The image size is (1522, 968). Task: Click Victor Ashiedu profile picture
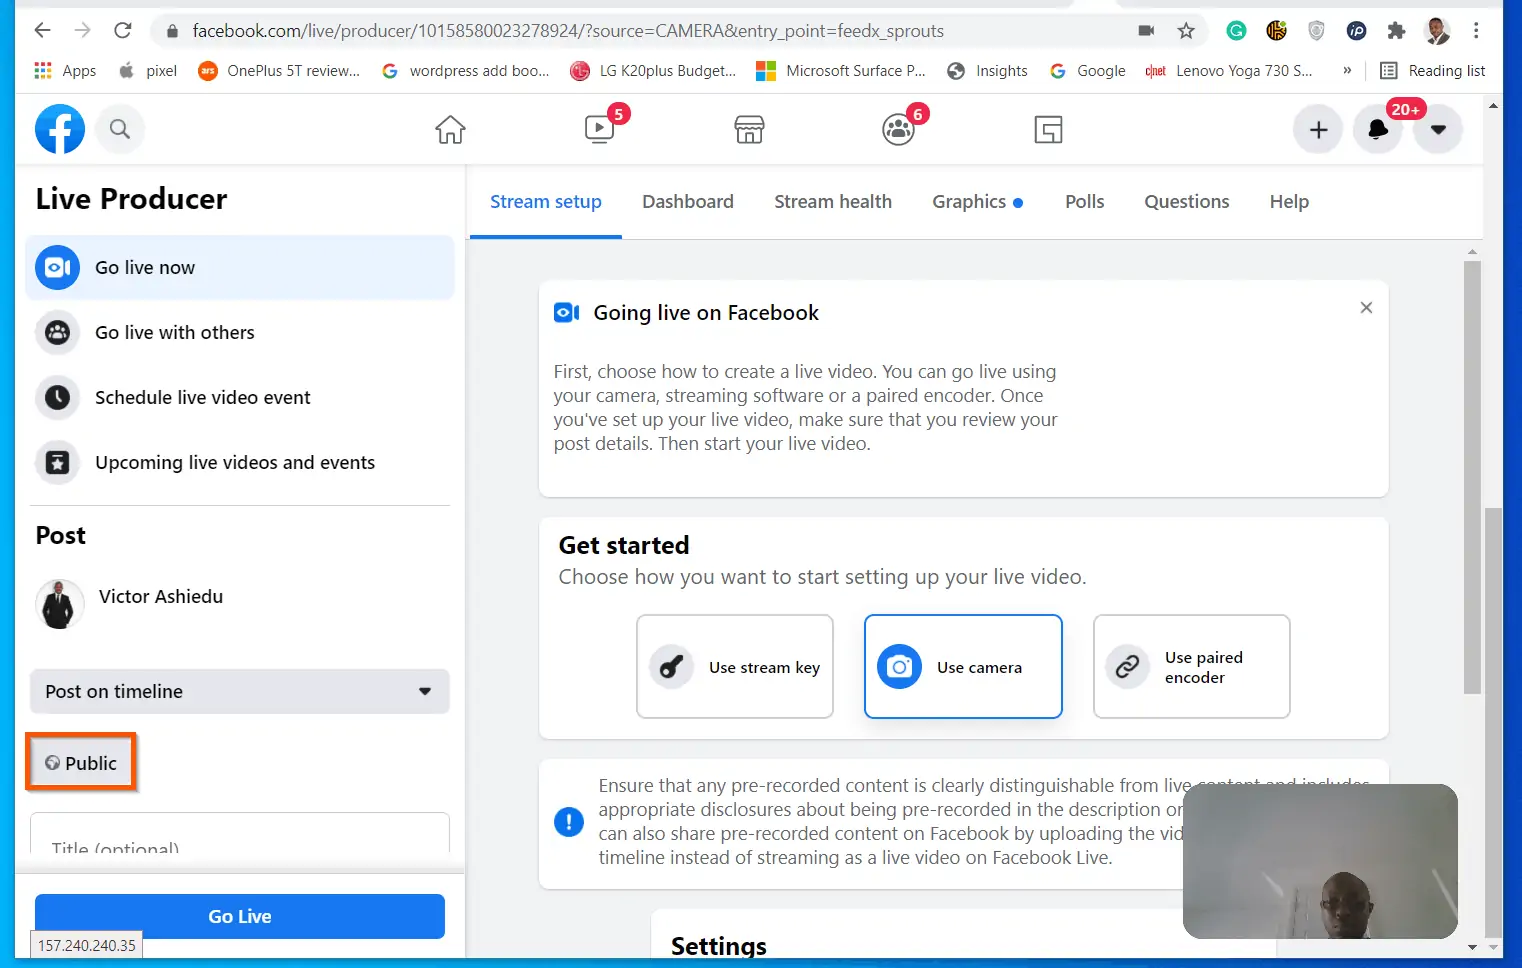[60, 604]
